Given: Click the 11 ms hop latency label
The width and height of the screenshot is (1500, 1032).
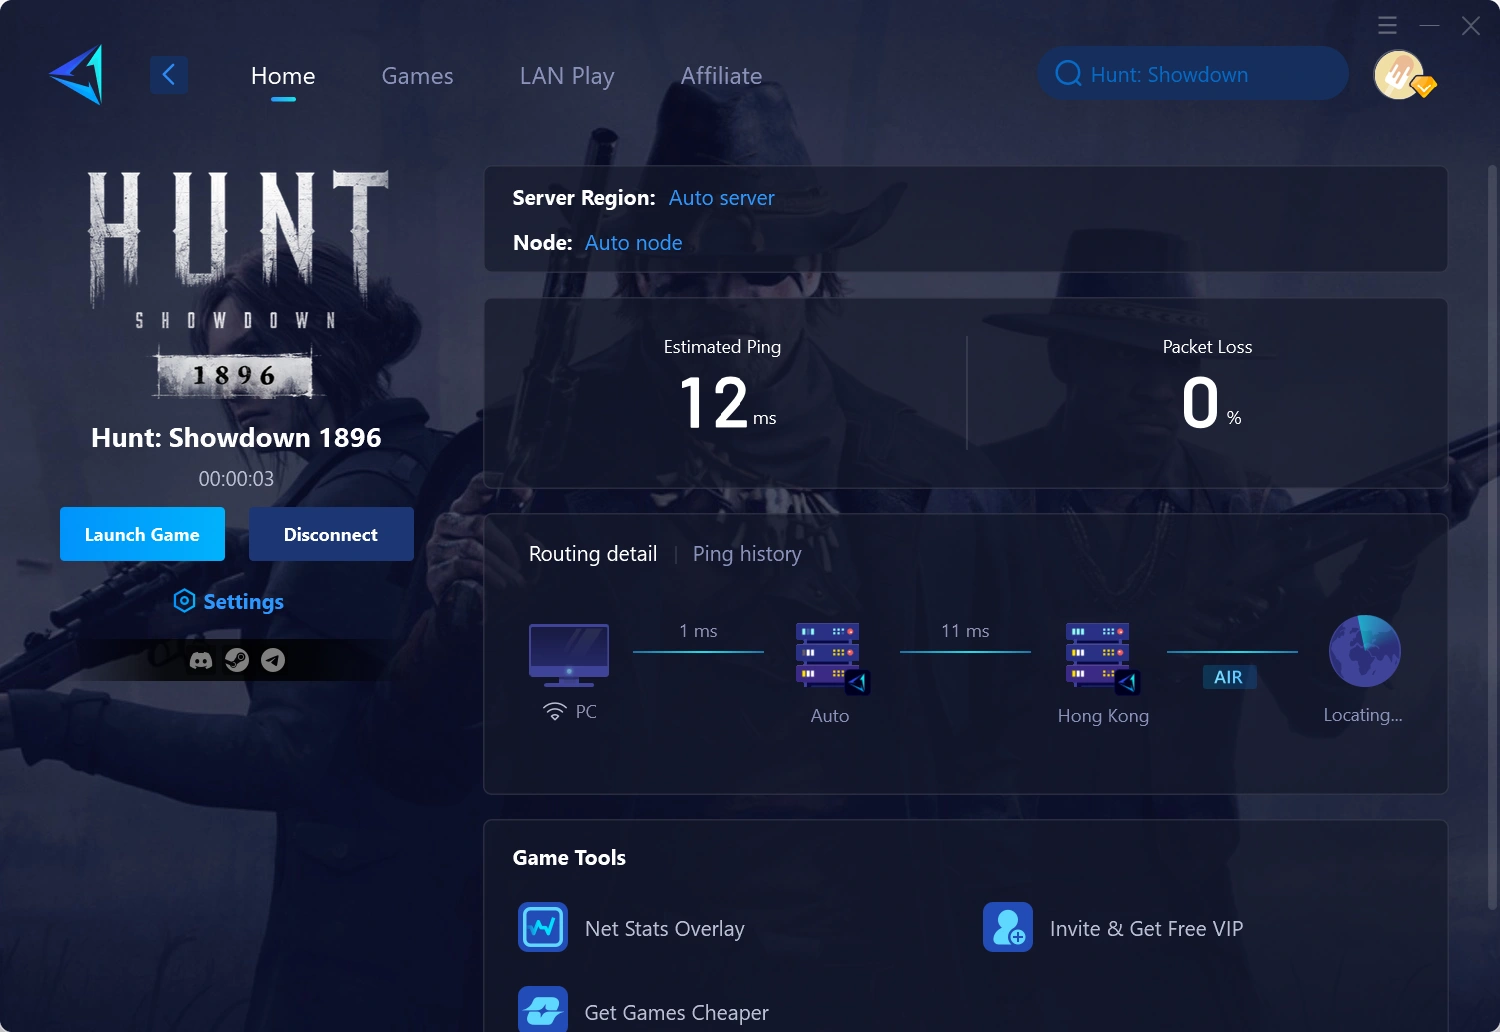Looking at the screenshot, I should point(965,631).
